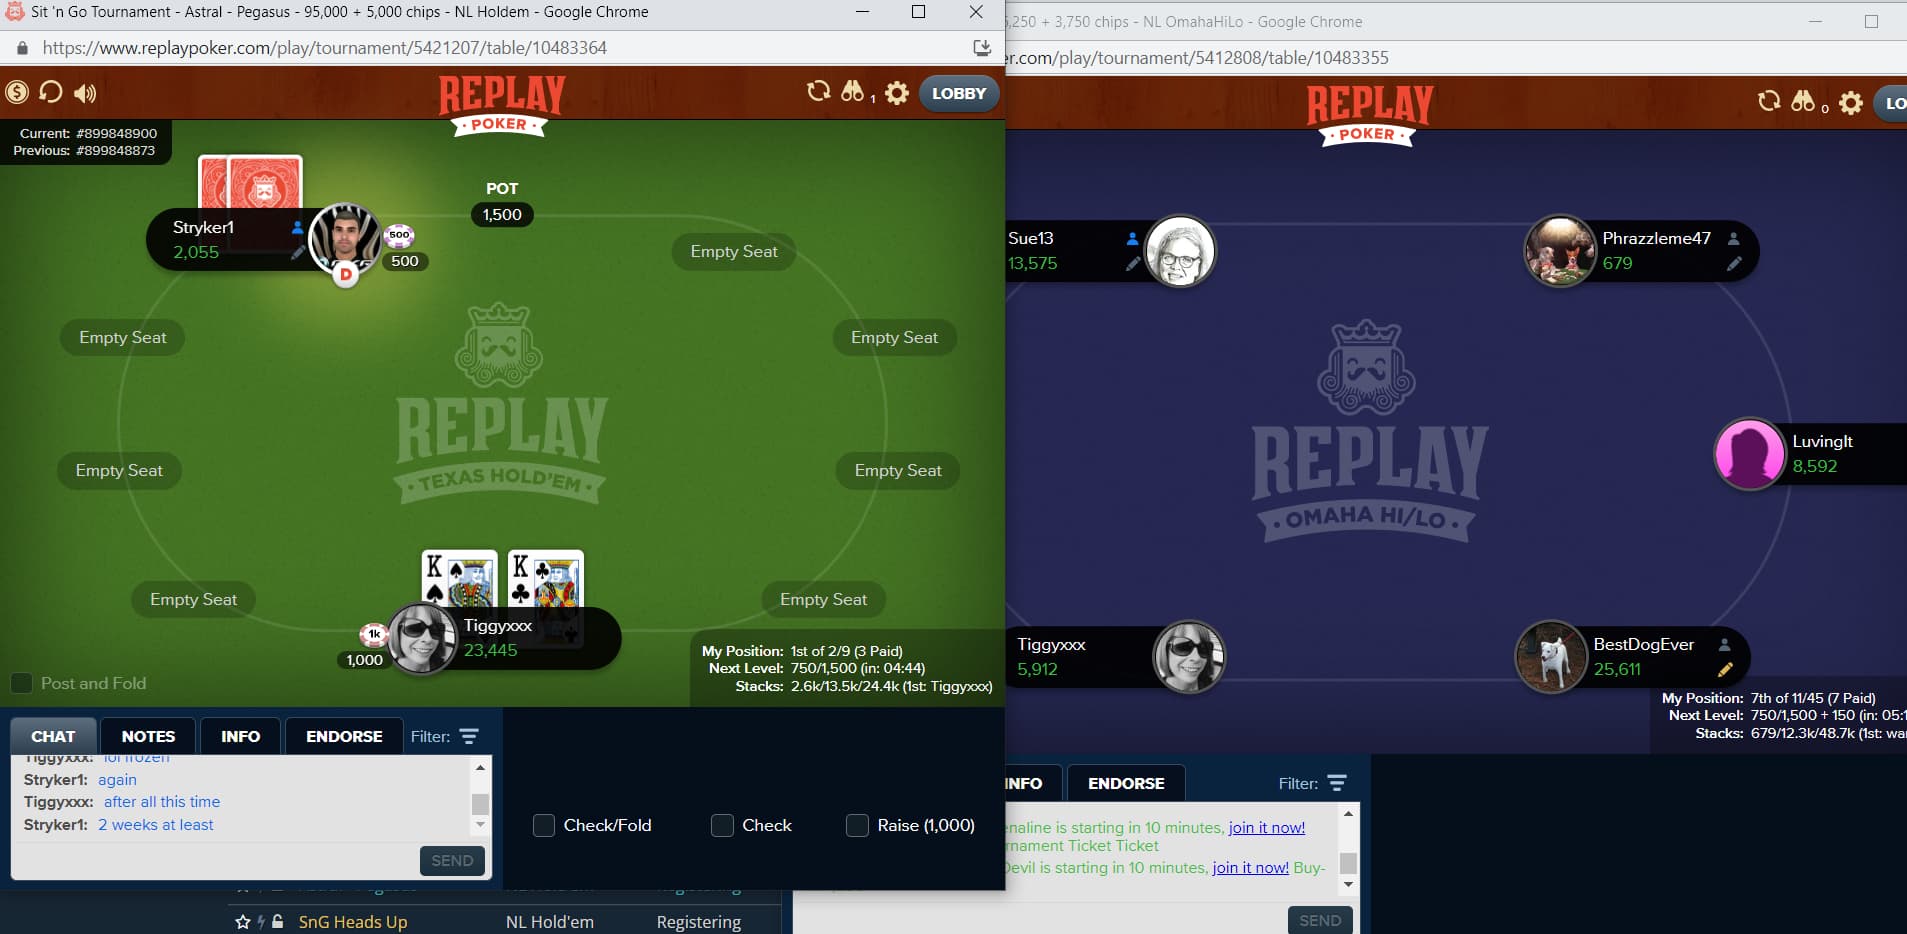1907x934 pixels.
Task: Click Sue13's blue profile person icon
Action: click(x=1132, y=239)
